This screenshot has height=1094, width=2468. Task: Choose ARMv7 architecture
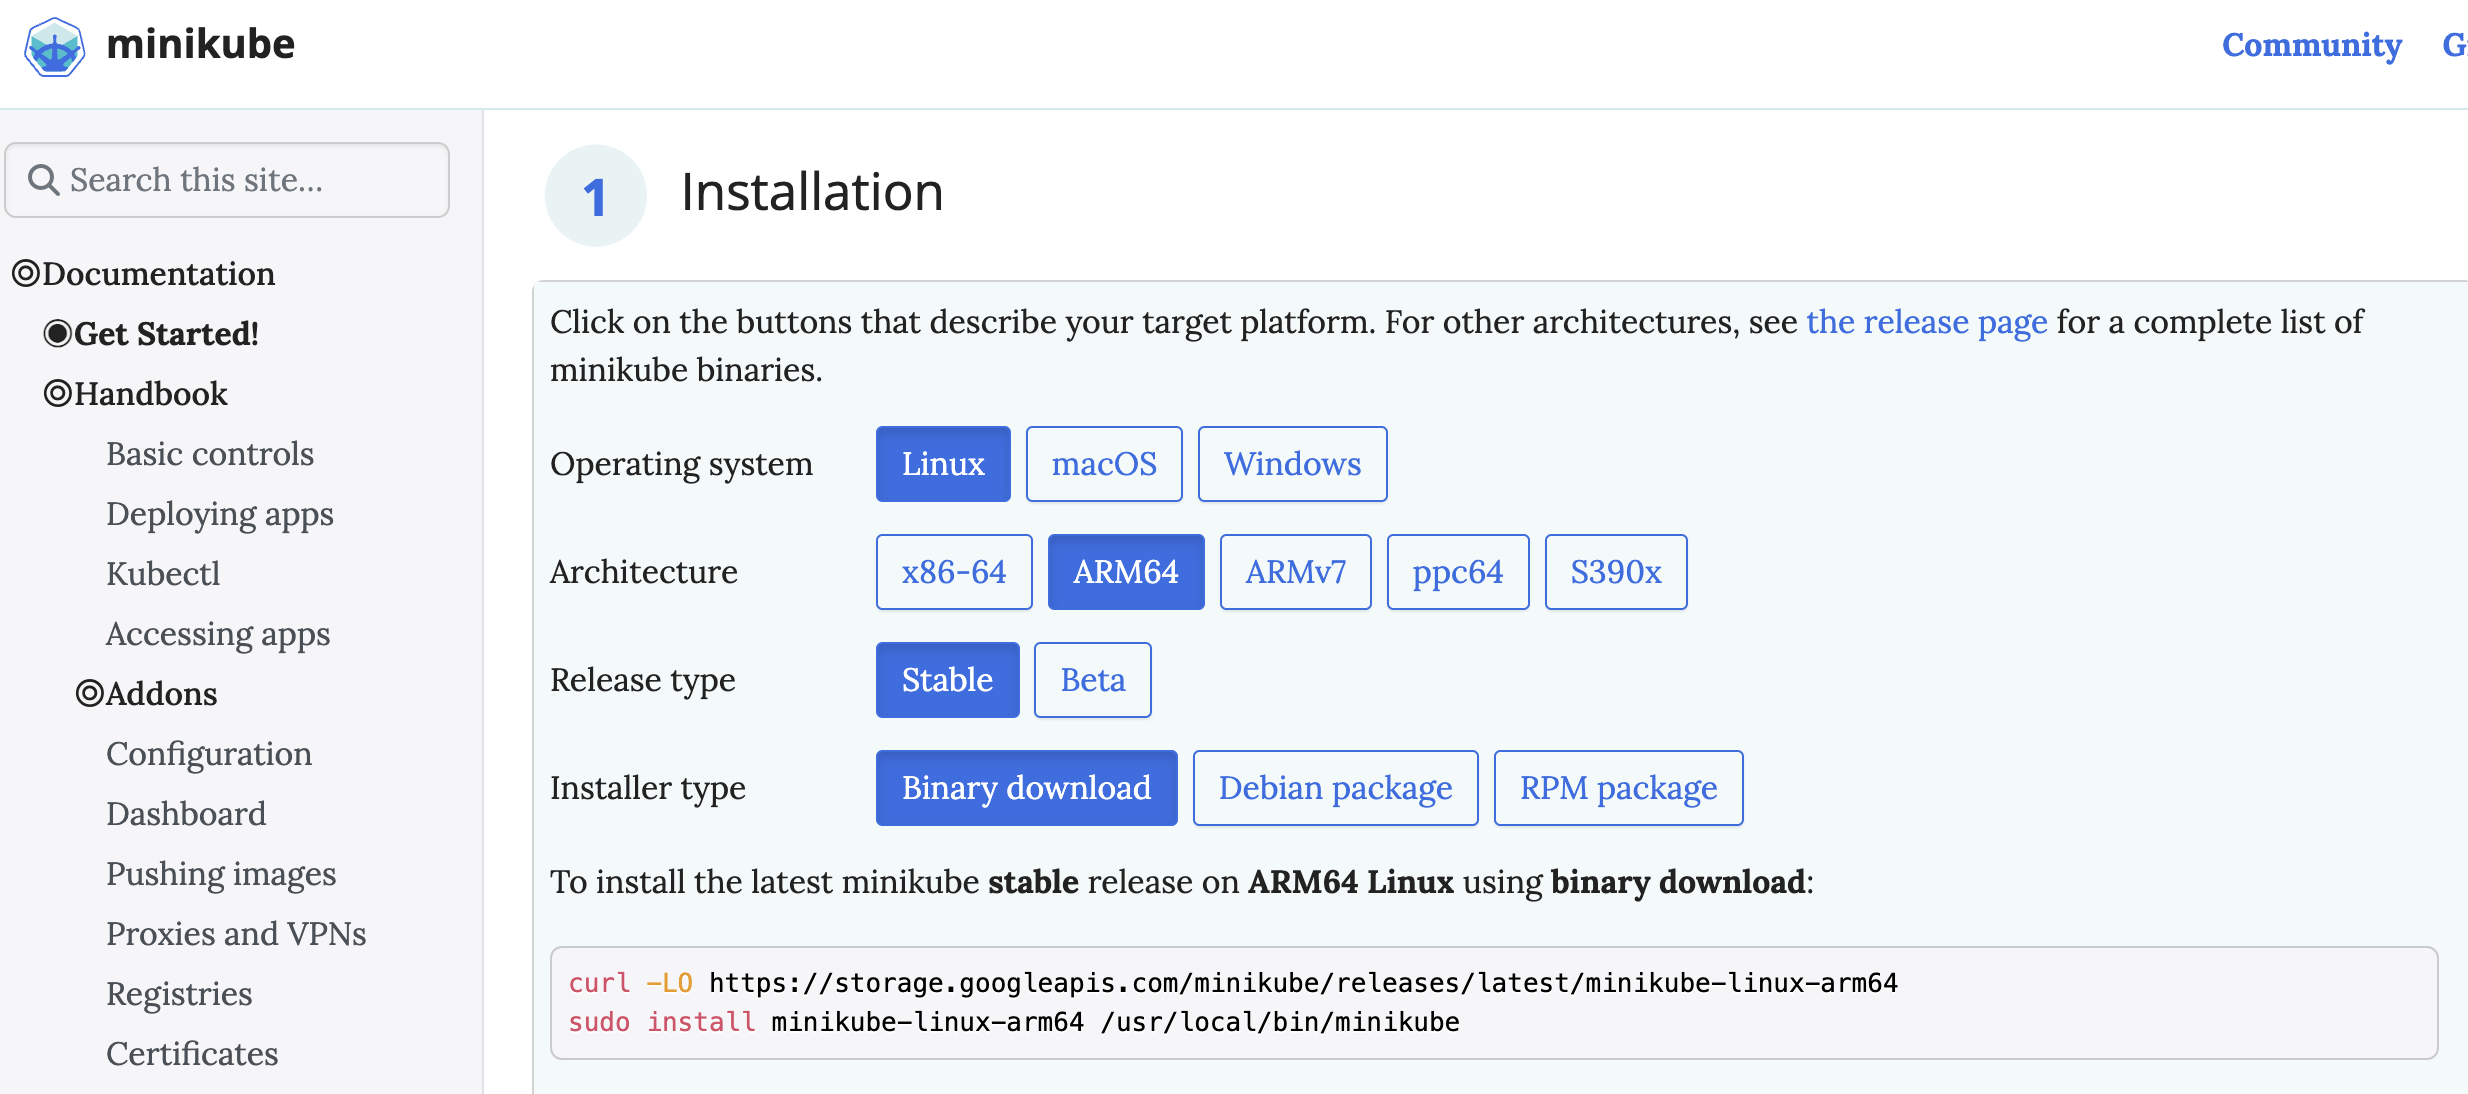coord(1295,572)
